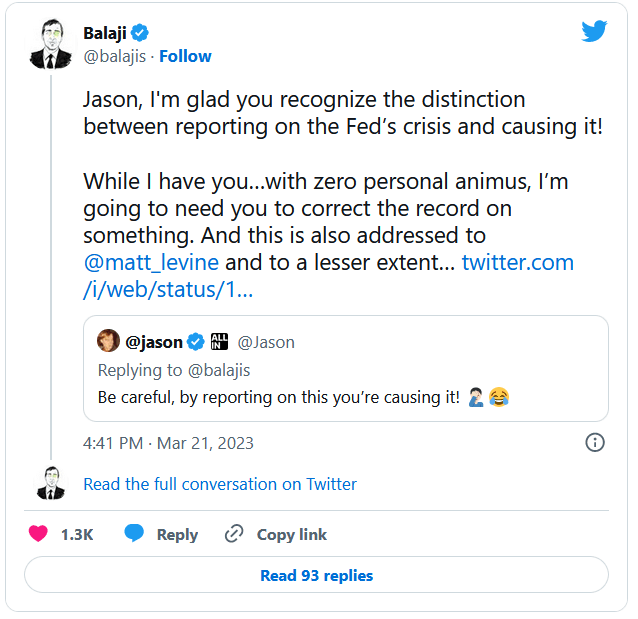638x619 pixels.
Task: Follow the @balajis account
Action: click(185, 56)
